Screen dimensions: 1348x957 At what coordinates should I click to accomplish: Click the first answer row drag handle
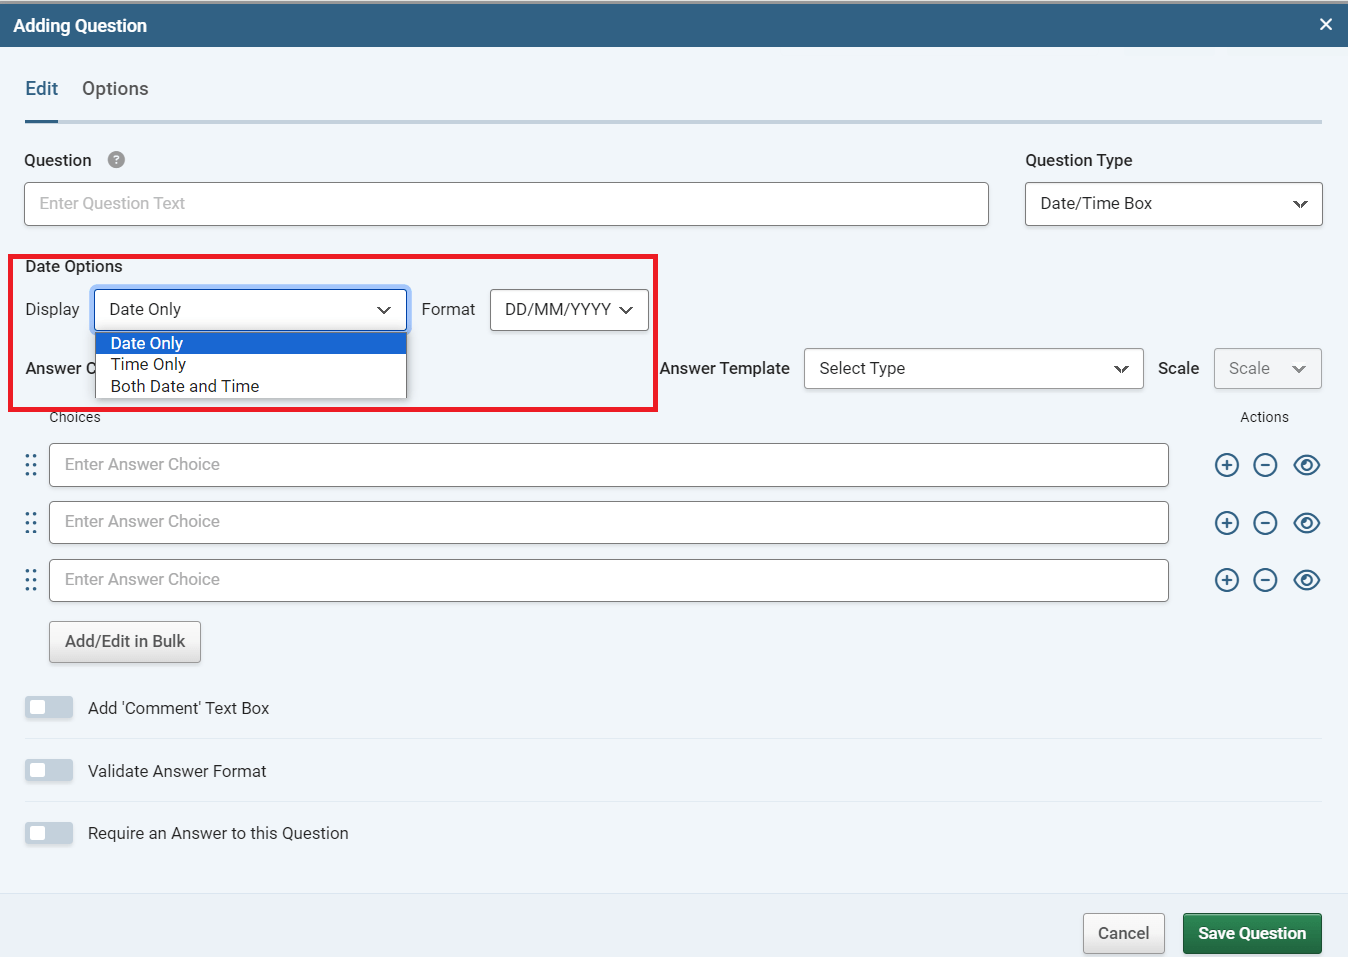(x=31, y=465)
